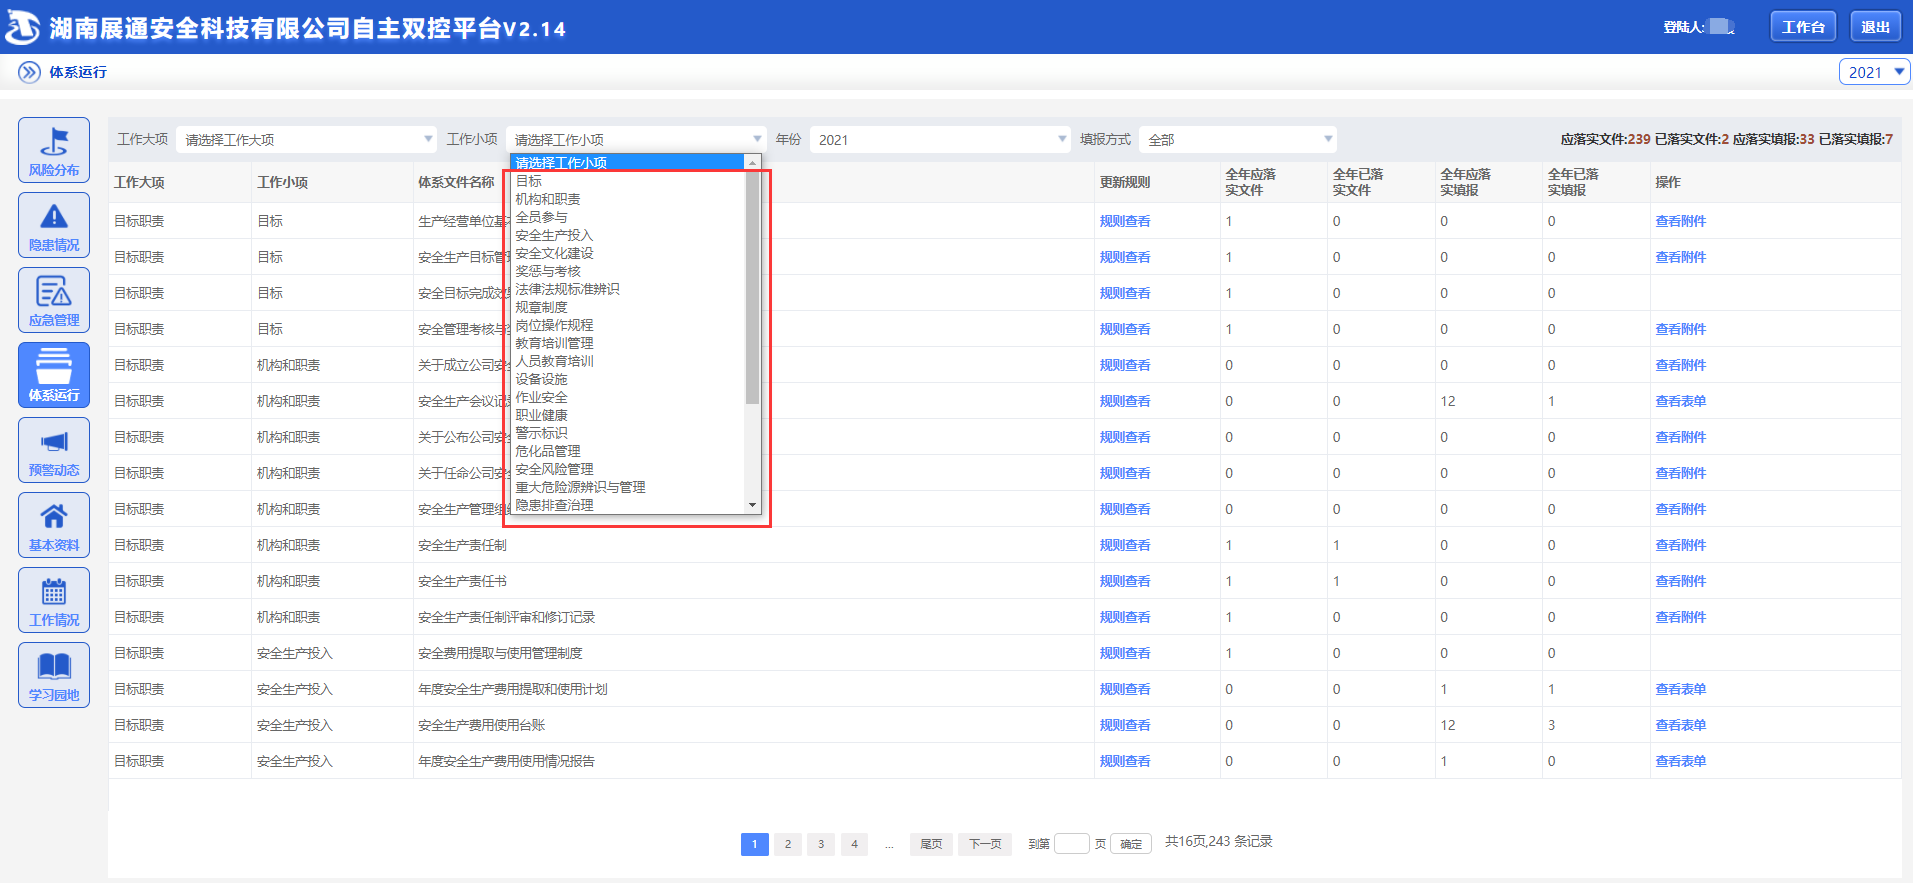Click the platform logo icon

click(x=22, y=28)
